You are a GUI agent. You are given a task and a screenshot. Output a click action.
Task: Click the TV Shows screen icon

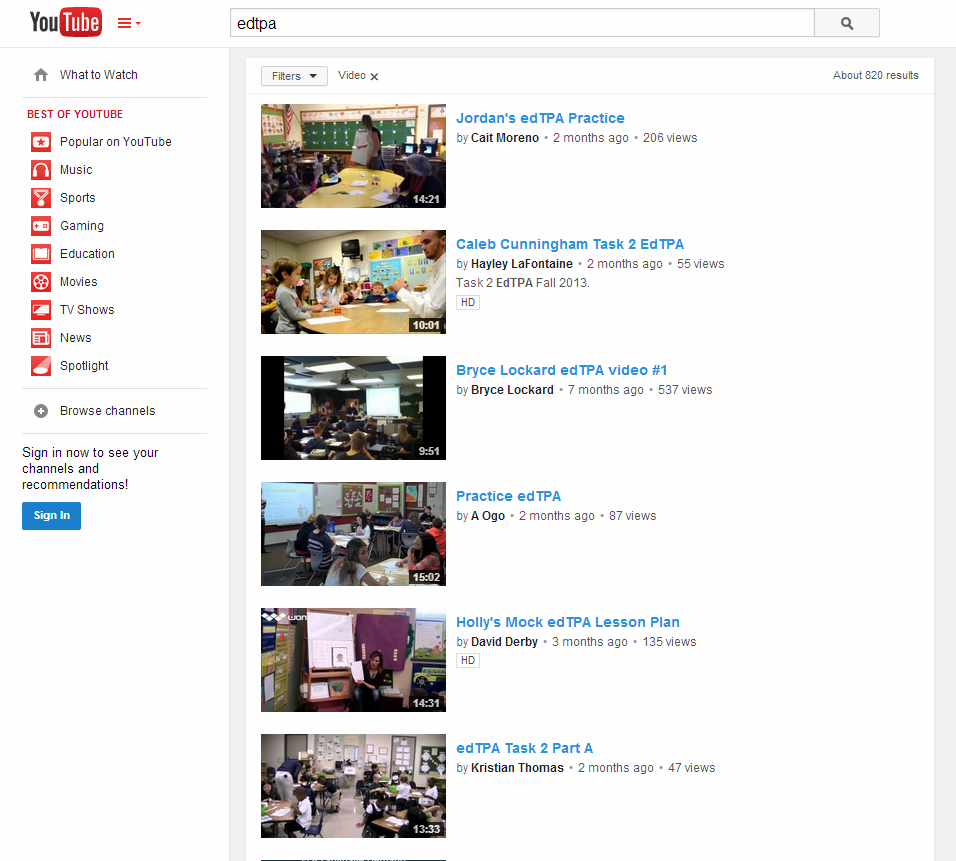click(x=41, y=310)
